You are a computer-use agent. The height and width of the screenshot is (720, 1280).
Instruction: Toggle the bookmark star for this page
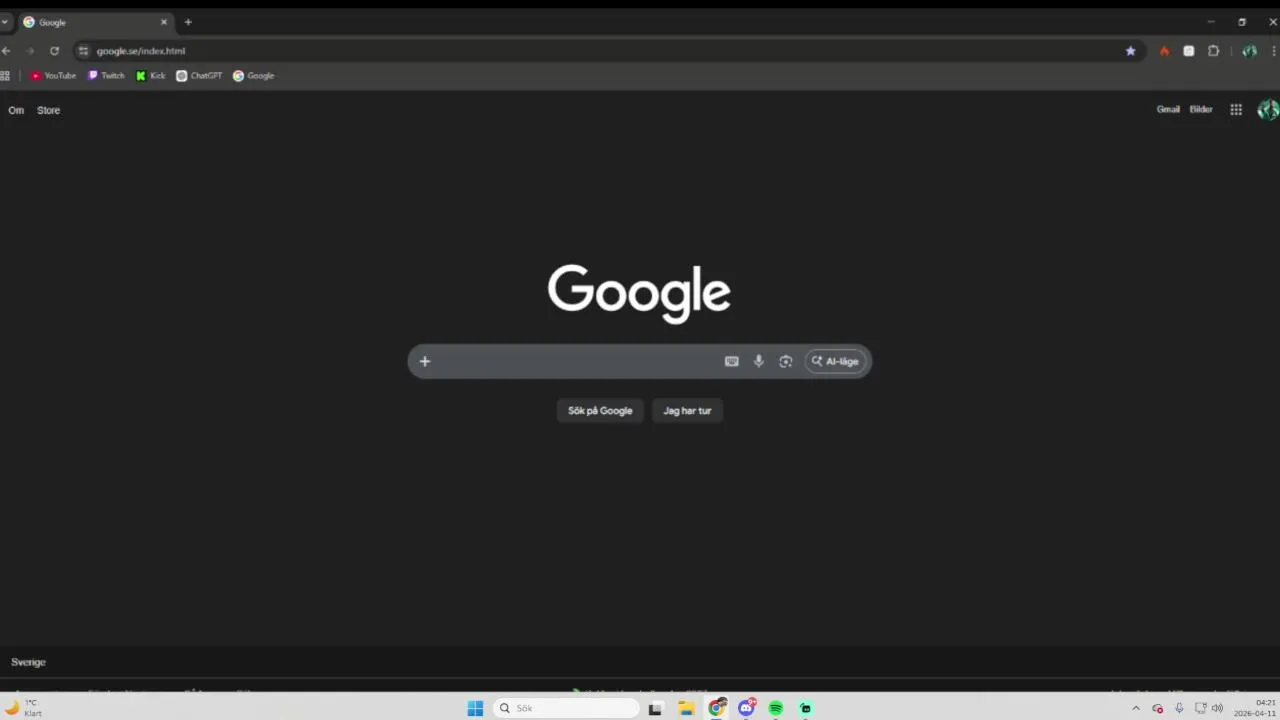(1131, 51)
